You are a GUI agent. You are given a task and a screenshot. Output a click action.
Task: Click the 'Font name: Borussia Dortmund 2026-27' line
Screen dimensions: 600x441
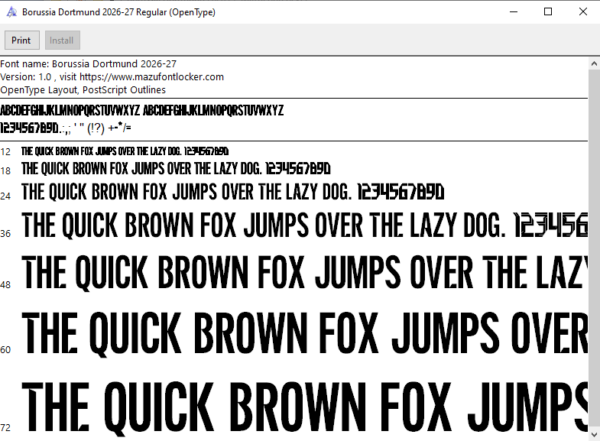(88, 64)
